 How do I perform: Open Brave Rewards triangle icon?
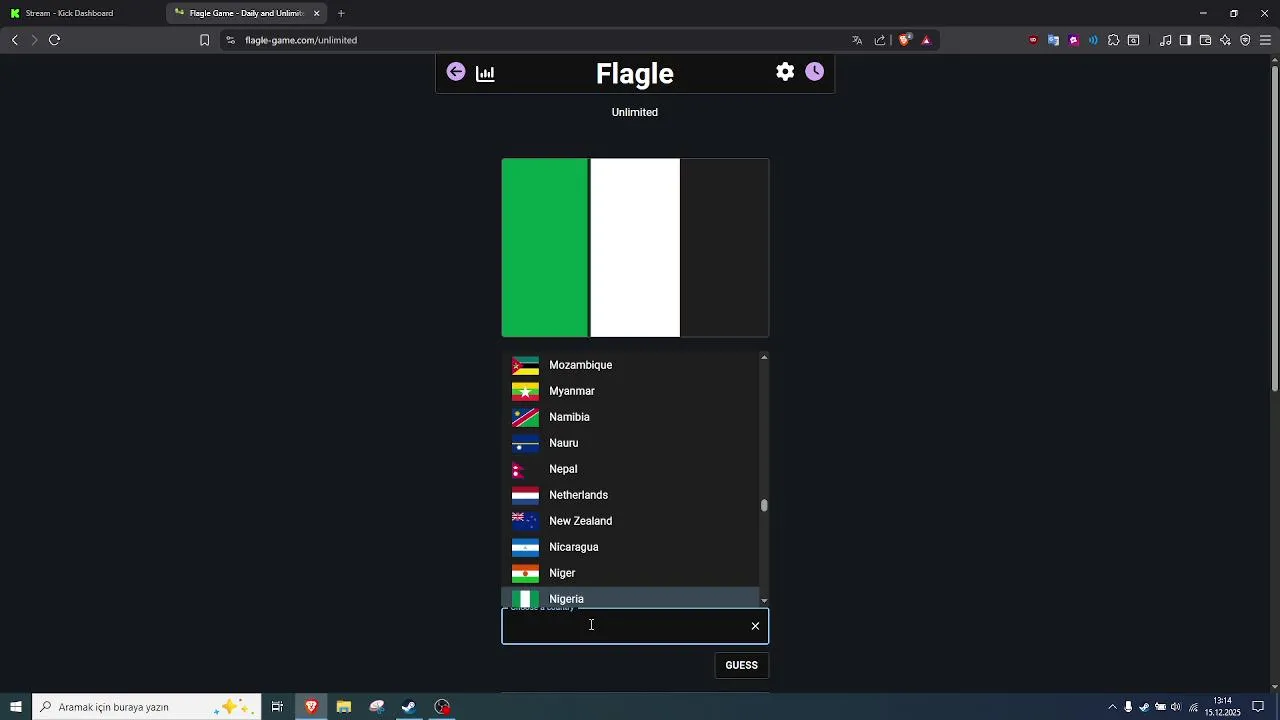pyautogui.click(x=926, y=40)
